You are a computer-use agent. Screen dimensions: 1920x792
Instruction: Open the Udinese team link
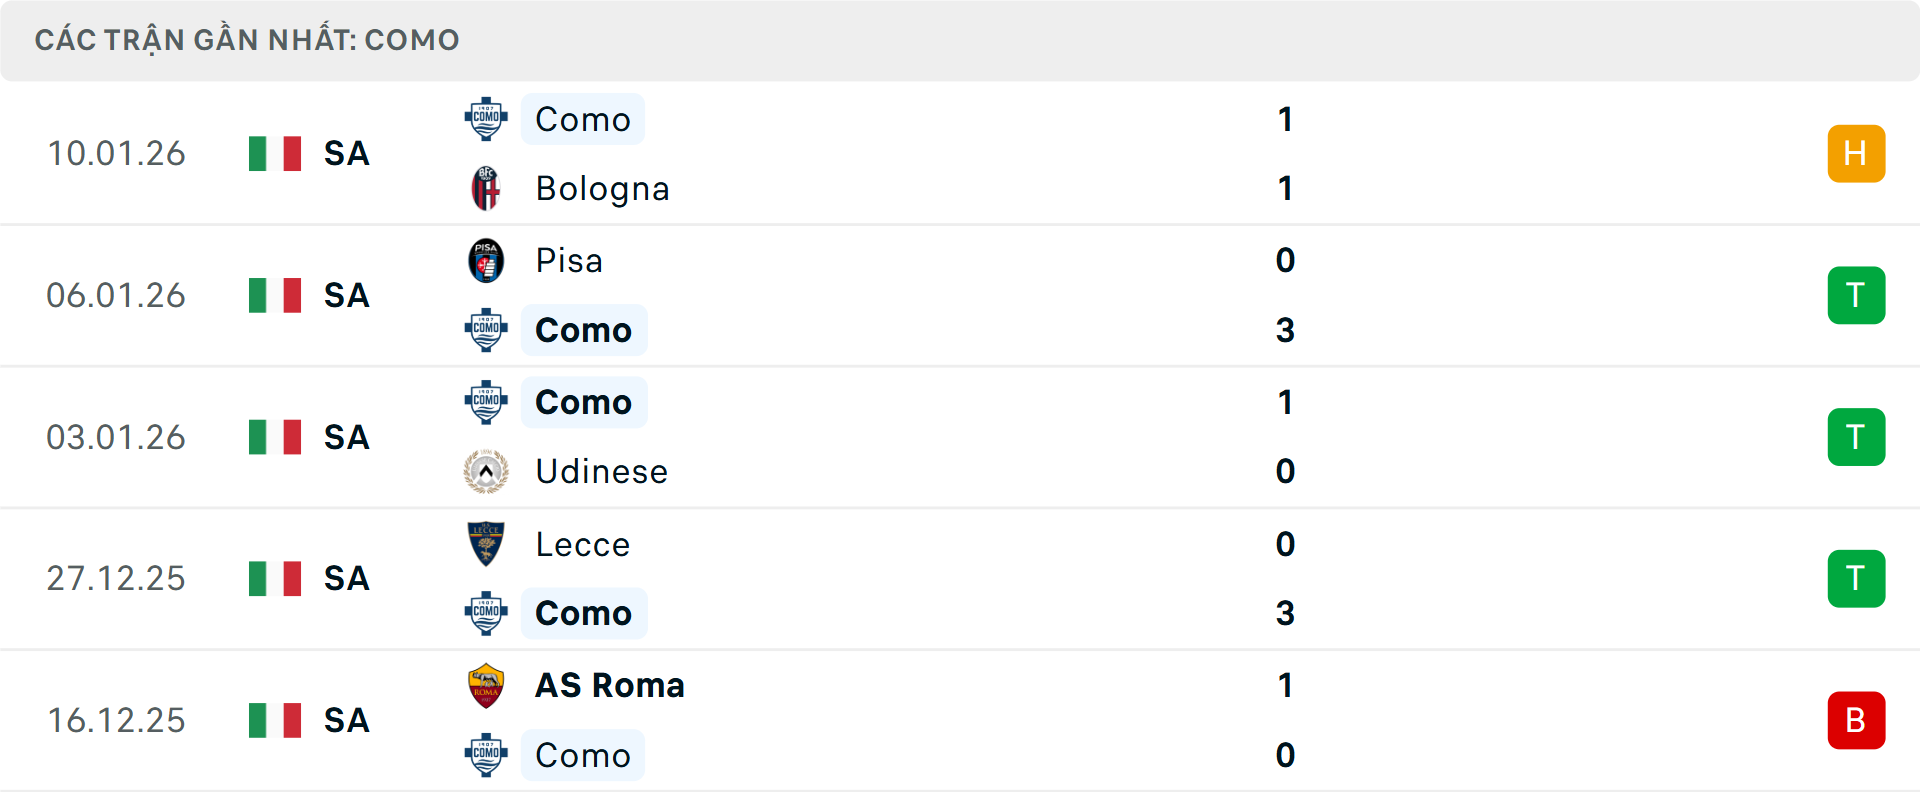click(601, 471)
